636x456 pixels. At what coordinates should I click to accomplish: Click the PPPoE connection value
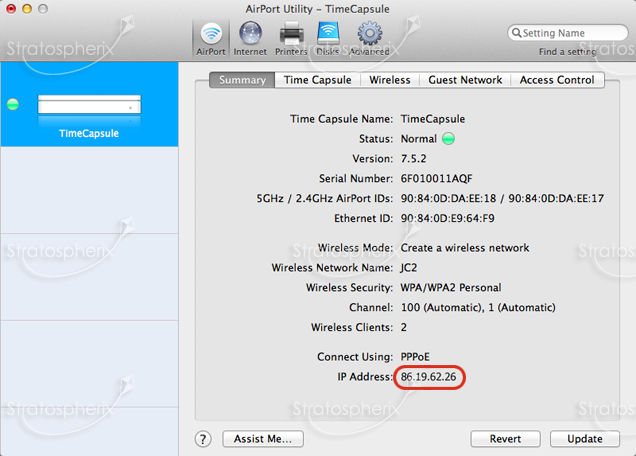[x=415, y=357]
